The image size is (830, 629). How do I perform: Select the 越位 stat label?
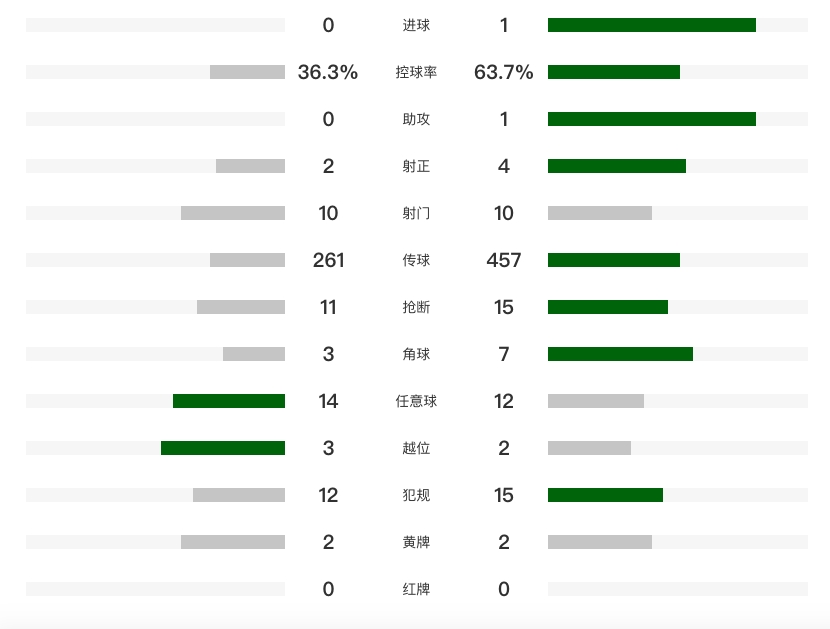pyautogui.click(x=416, y=448)
